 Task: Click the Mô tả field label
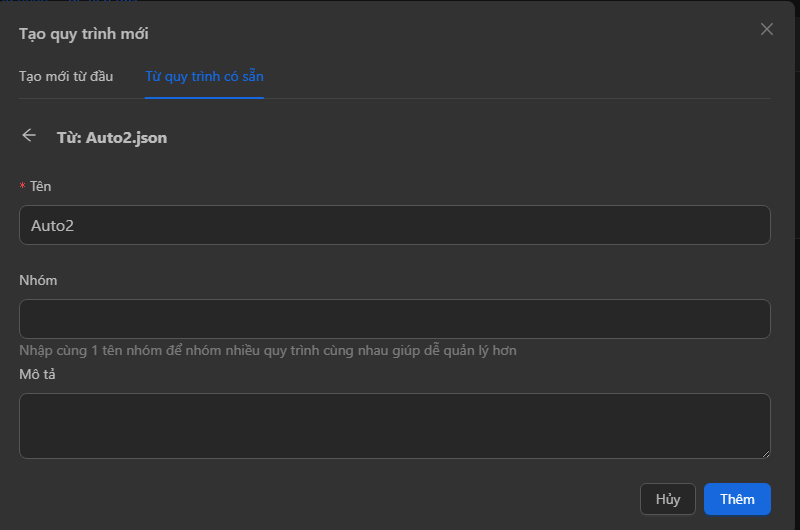click(x=37, y=374)
